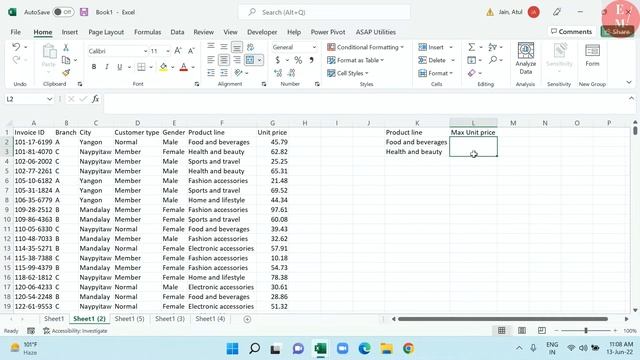Click the Windows Start button in taskbar
This screenshot has height=360, width=640.
233,349
